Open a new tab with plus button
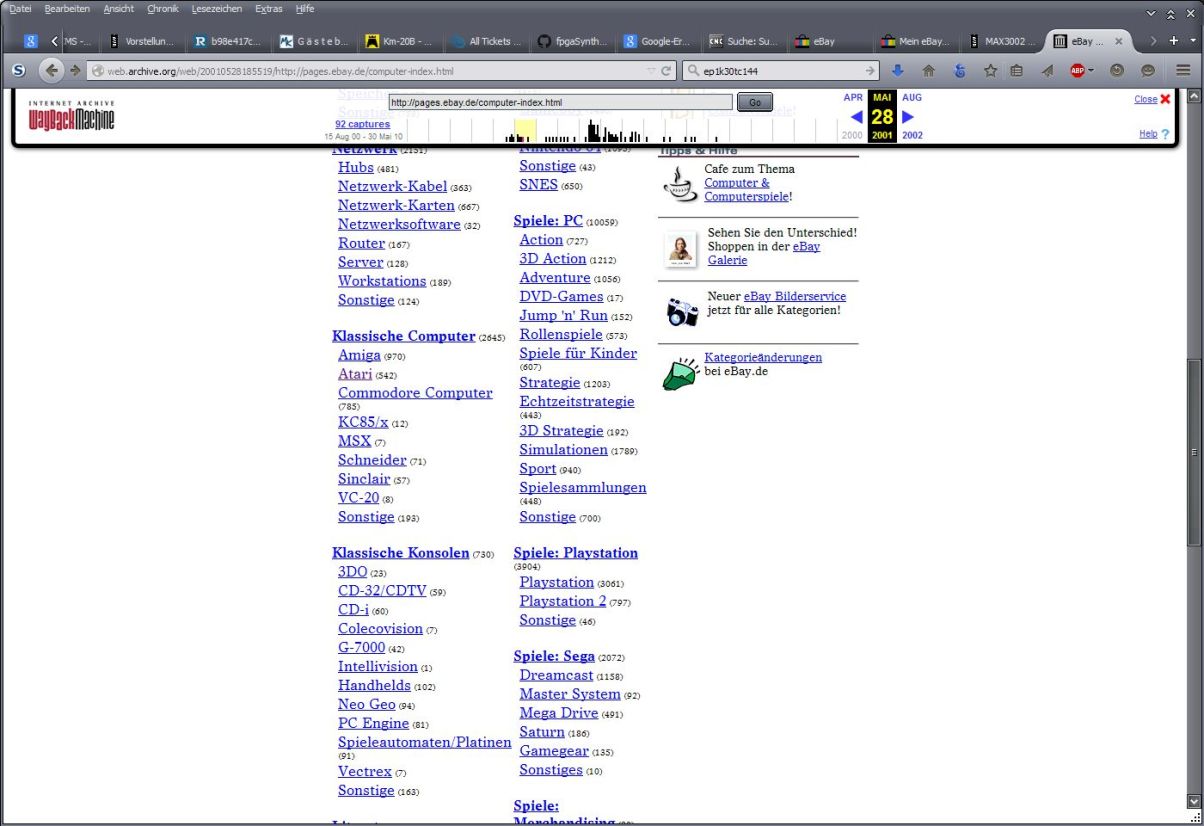The image size is (1204, 826). [x=1174, y=41]
